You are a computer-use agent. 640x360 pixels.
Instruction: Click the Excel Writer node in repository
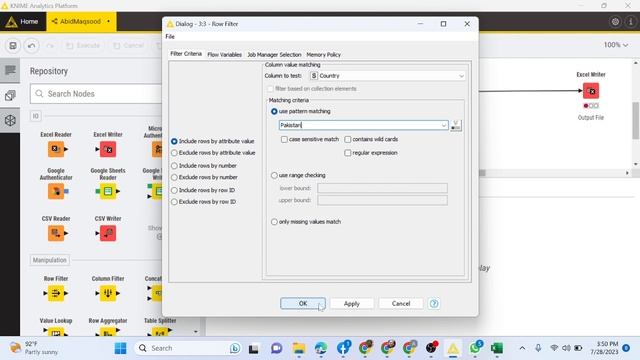pos(108,149)
